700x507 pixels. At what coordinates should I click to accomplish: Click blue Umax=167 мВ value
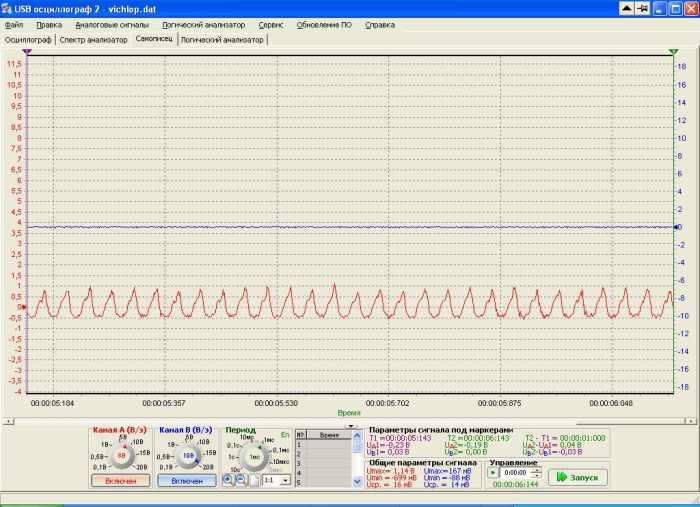click(447, 471)
